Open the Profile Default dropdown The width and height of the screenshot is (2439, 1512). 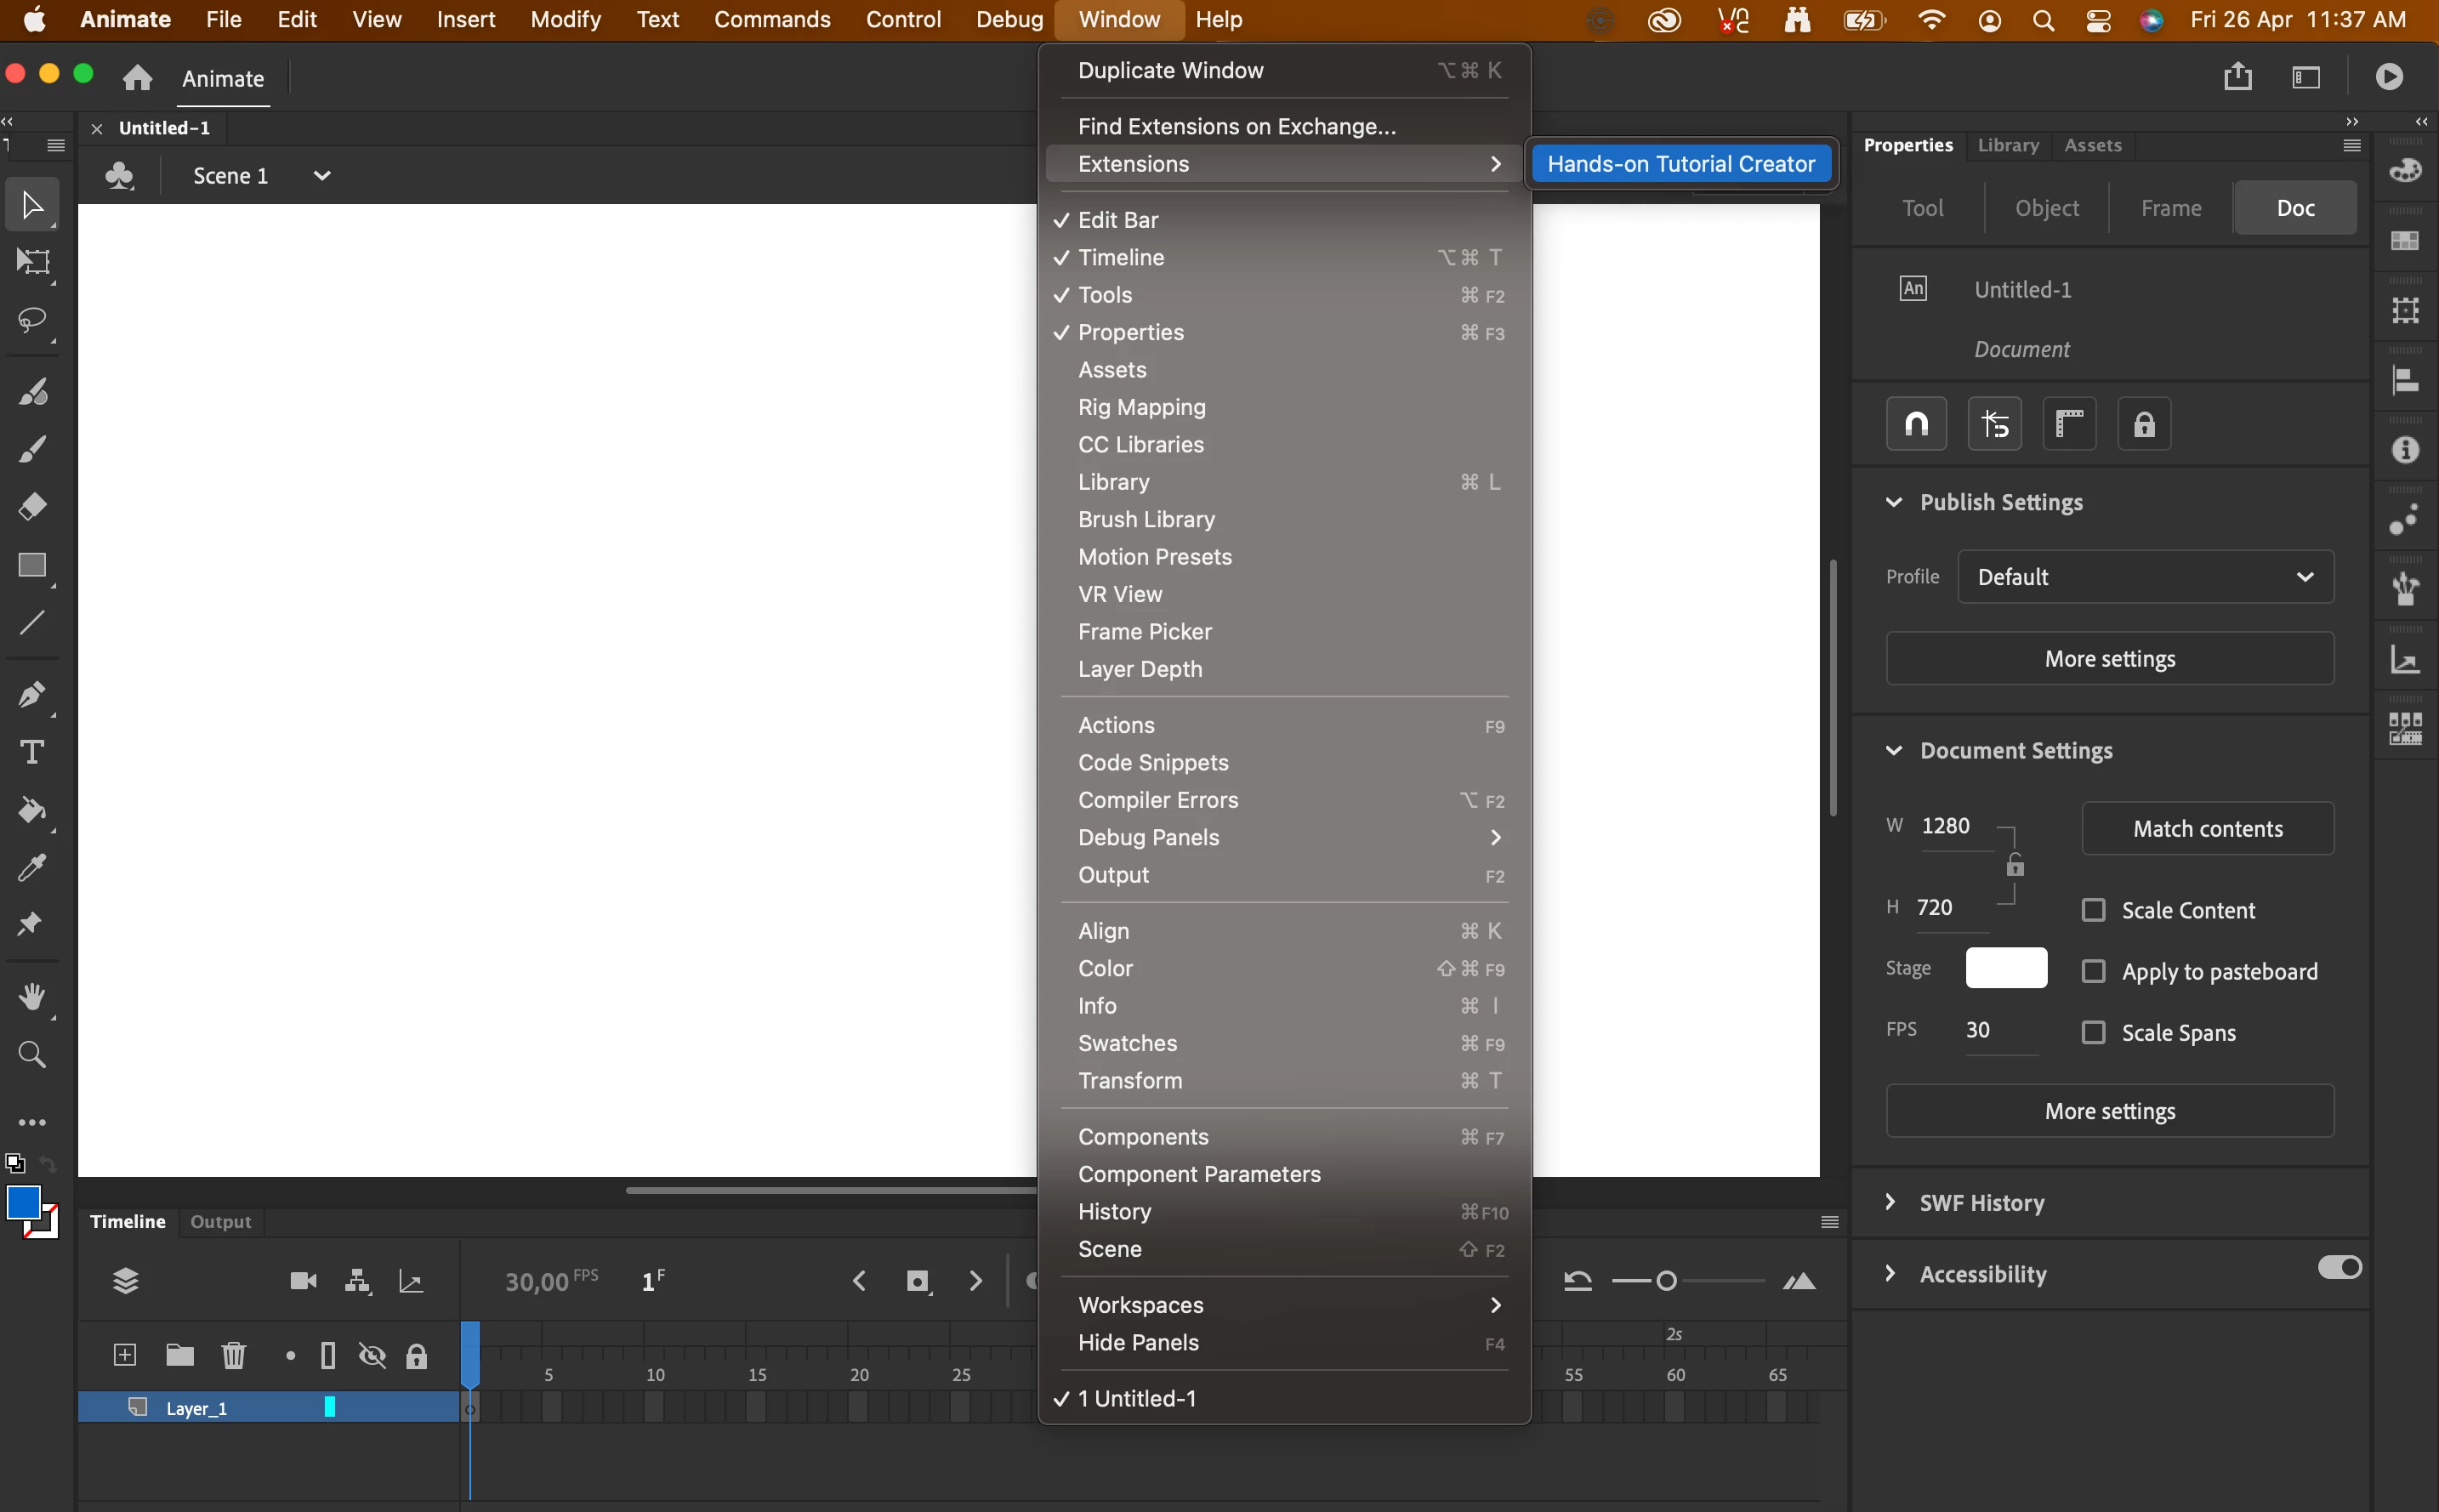coord(2145,577)
